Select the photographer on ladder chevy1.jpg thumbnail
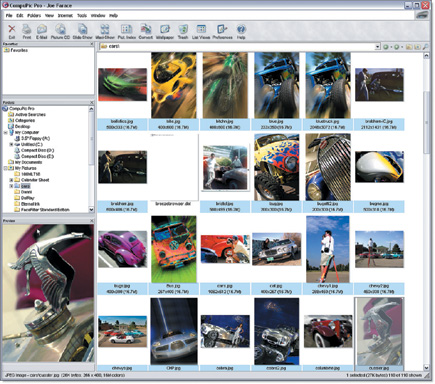435x384 pixels. pos(328,249)
